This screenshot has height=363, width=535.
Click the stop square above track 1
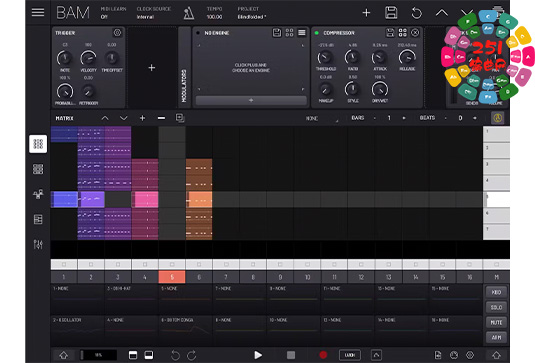click(64, 264)
